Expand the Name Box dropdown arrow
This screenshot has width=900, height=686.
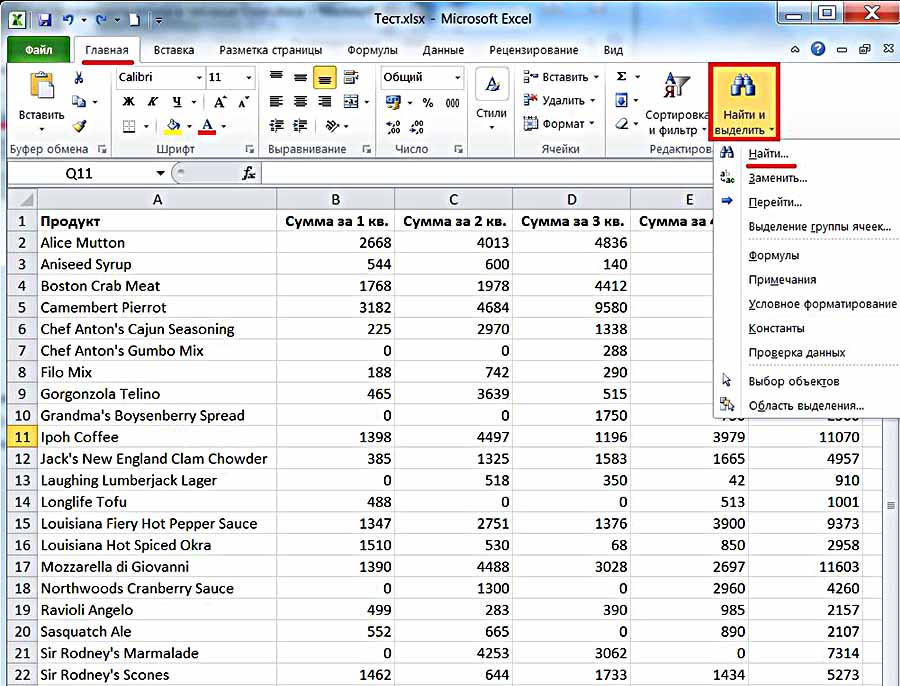160,173
